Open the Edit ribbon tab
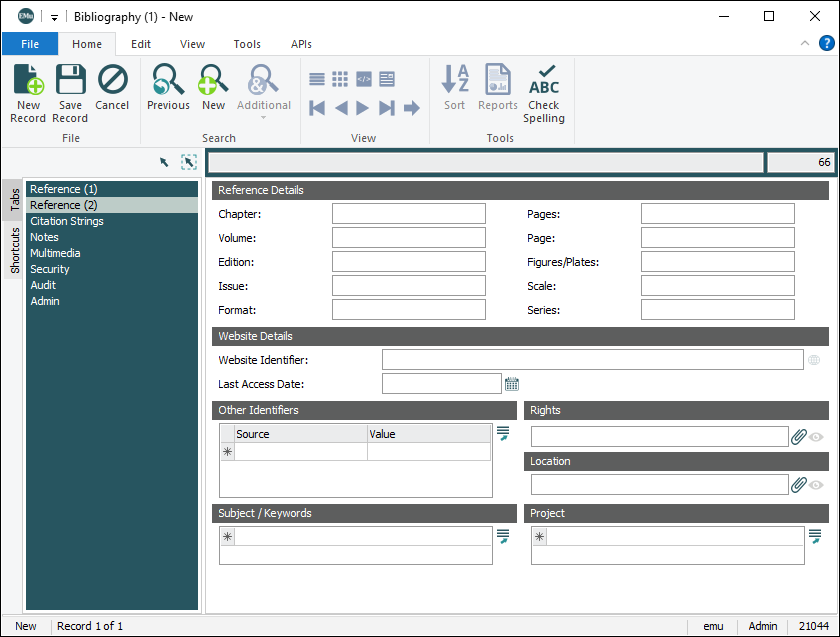This screenshot has height=637, width=840. (141, 44)
